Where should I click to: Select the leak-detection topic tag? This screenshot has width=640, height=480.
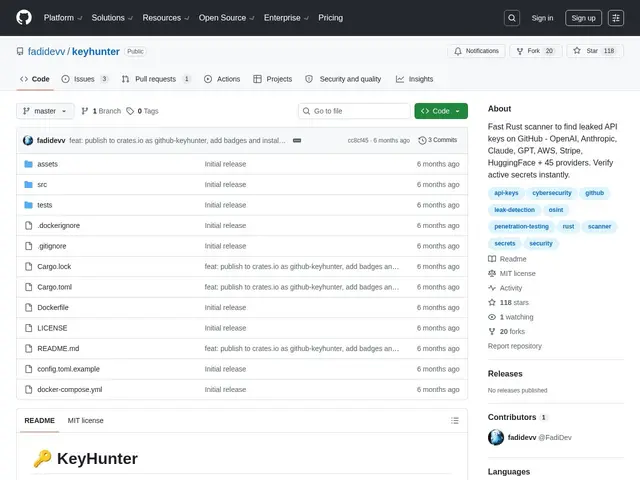click(514, 210)
